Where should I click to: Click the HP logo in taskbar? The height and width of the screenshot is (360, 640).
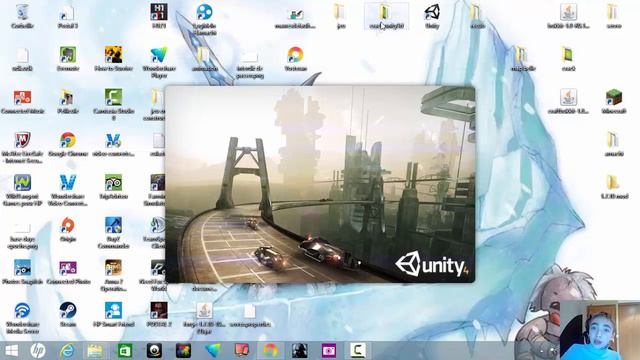point(38,351)
